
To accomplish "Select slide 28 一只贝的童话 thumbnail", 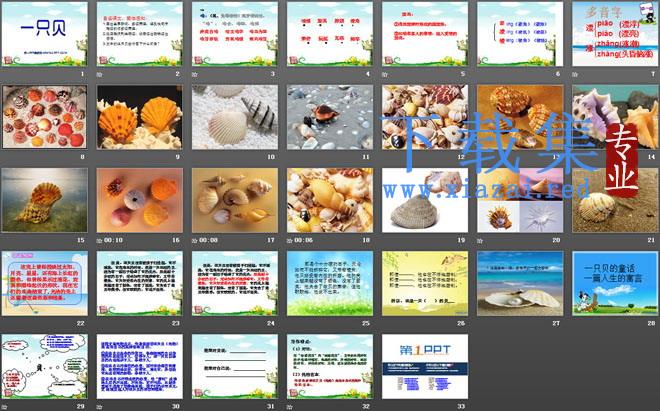I will (x=615, y=283).
